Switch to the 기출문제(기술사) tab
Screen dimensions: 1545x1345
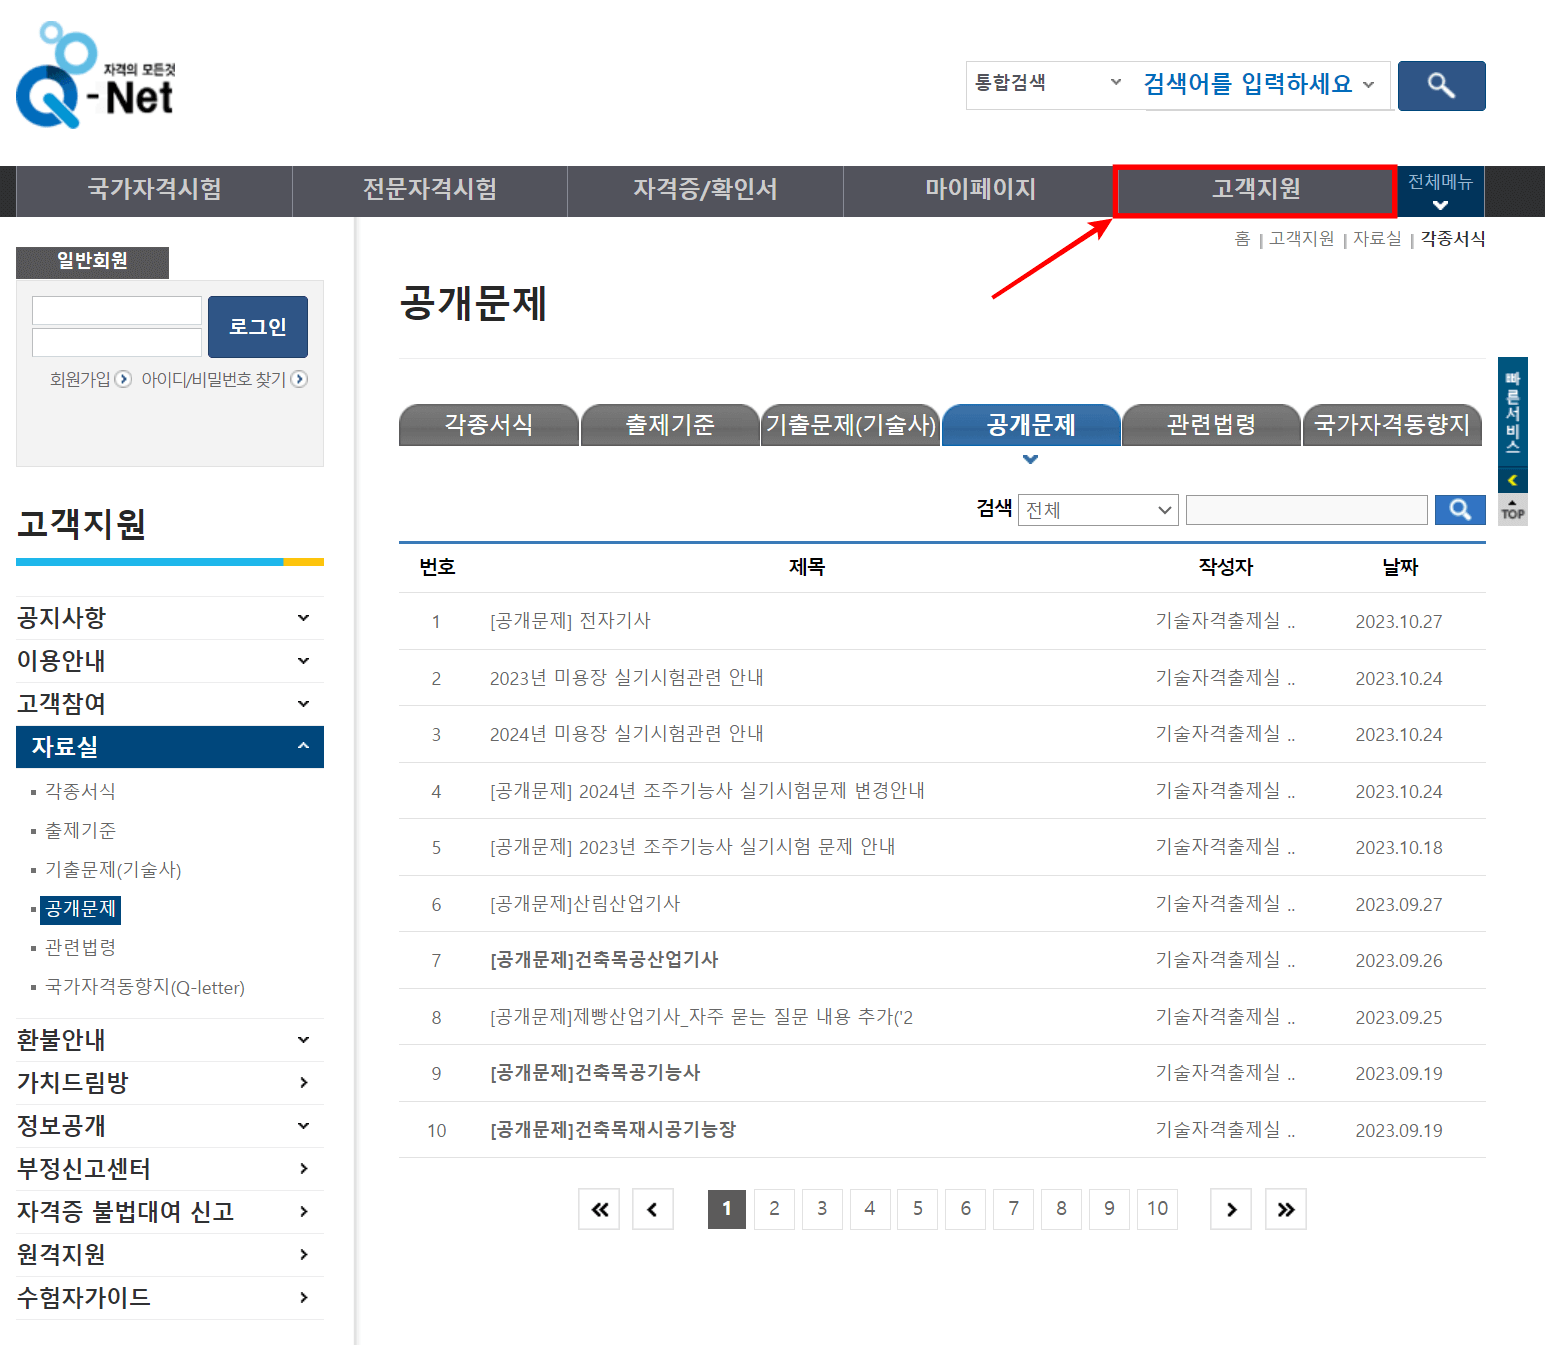pos(850,425)
